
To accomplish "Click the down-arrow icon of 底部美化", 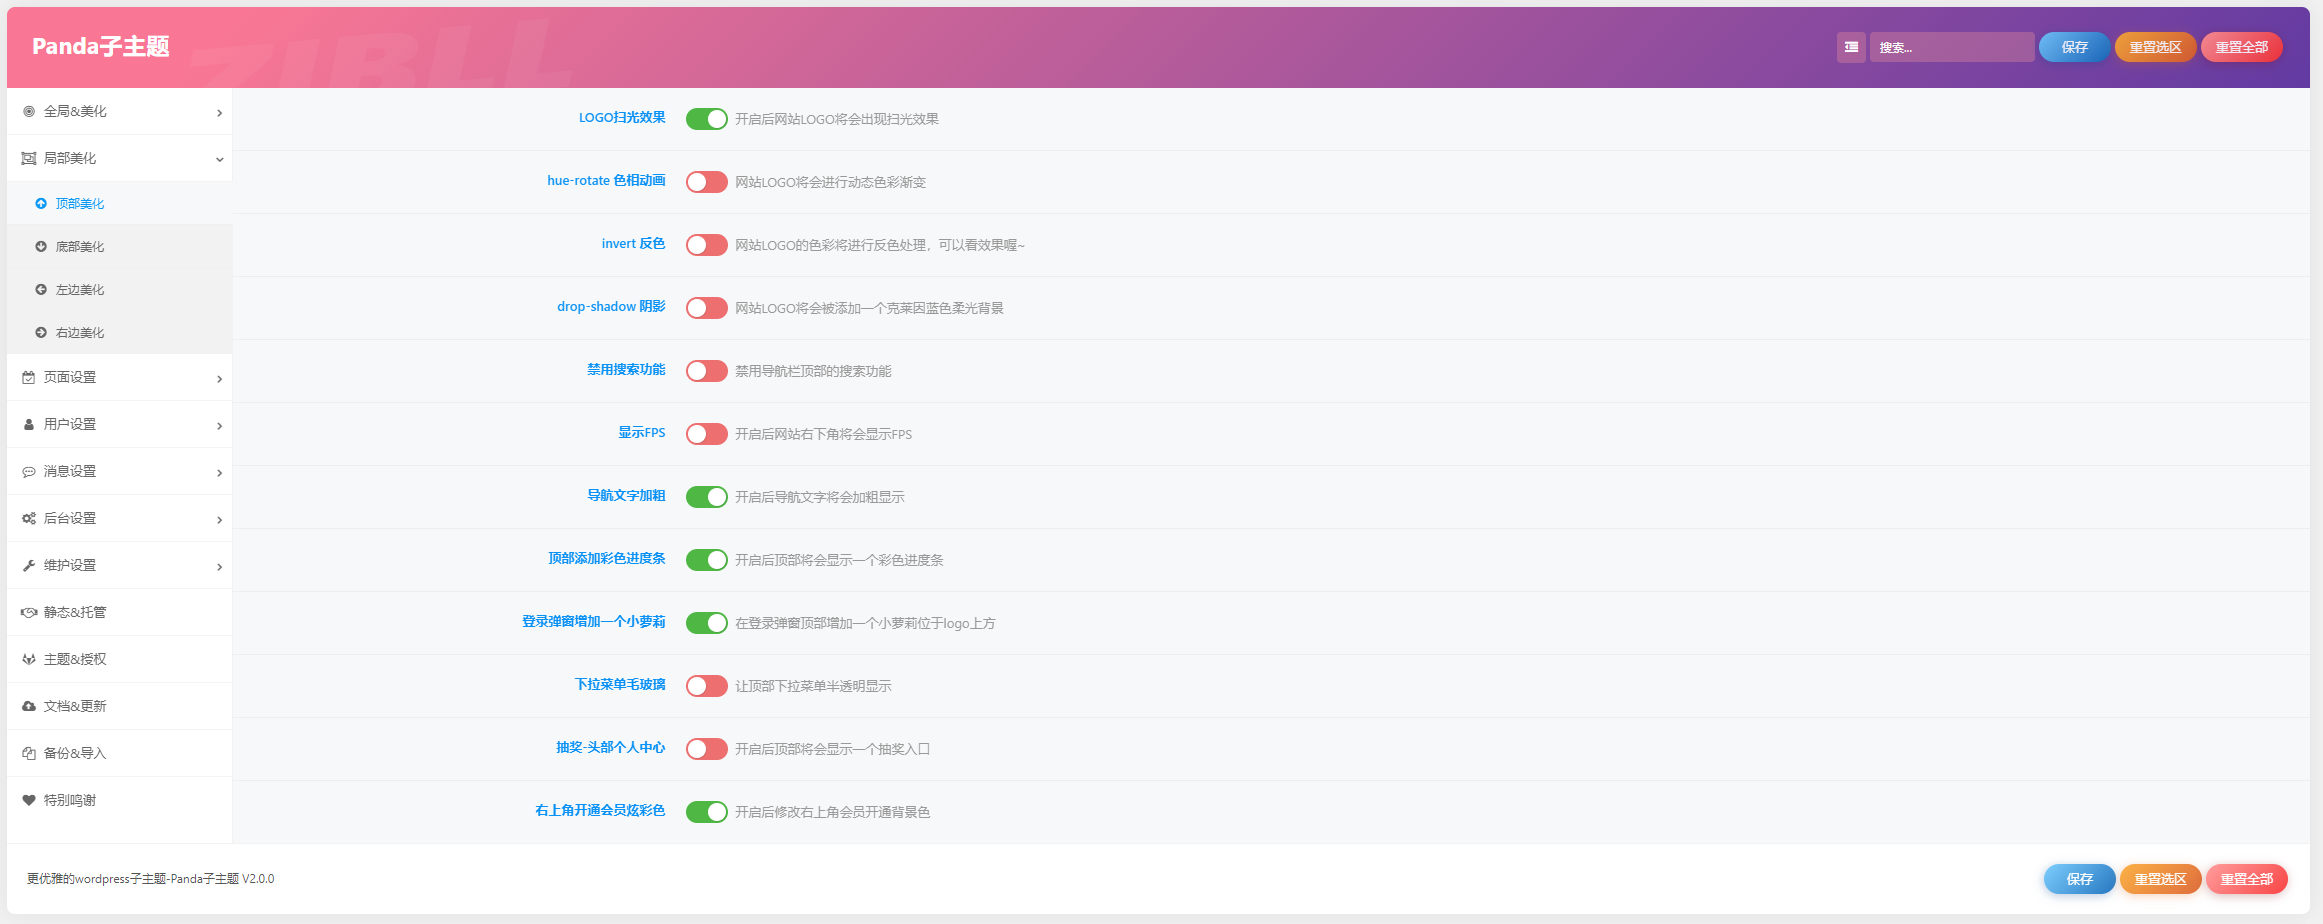I will click(x=41, y=247).
